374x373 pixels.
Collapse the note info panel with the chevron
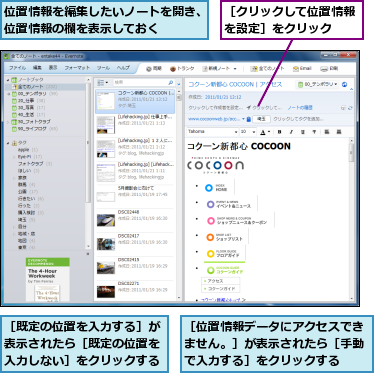351,89
